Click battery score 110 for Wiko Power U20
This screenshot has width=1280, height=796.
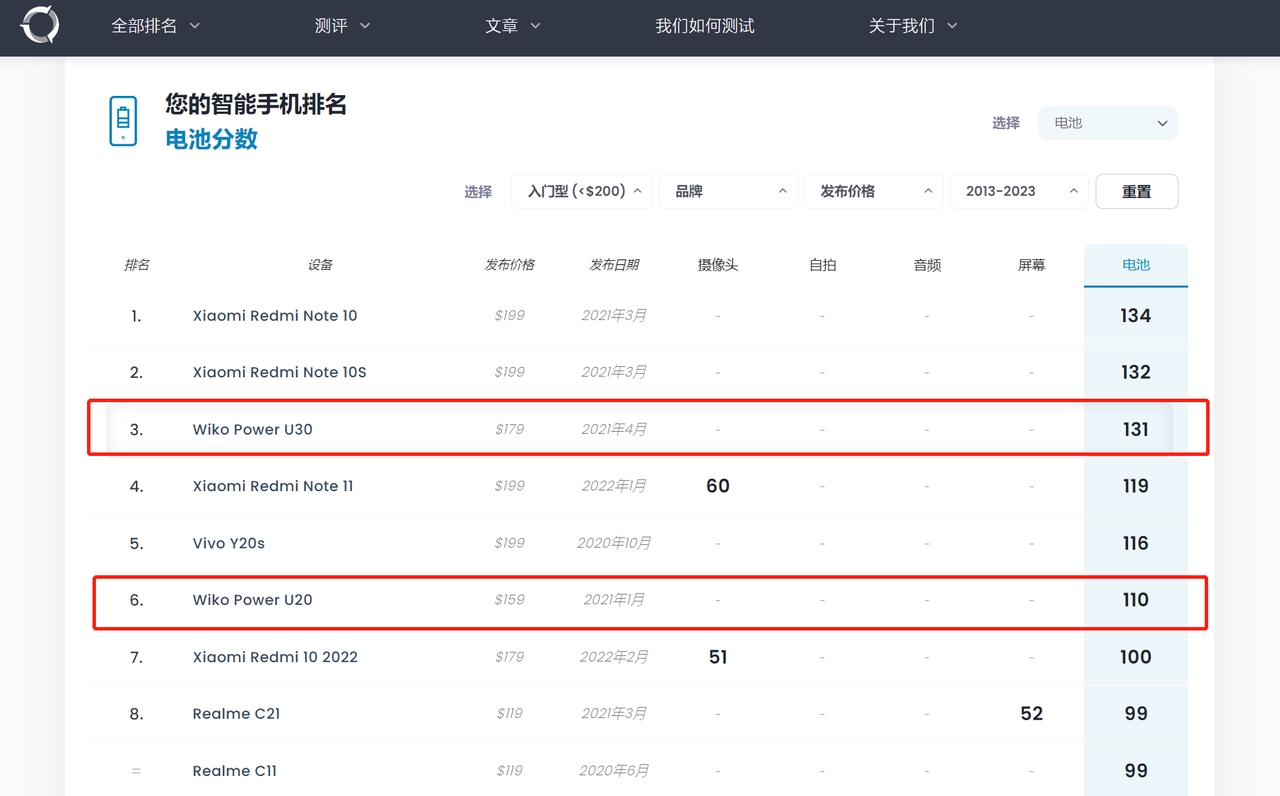click(x=1136, y=600)
